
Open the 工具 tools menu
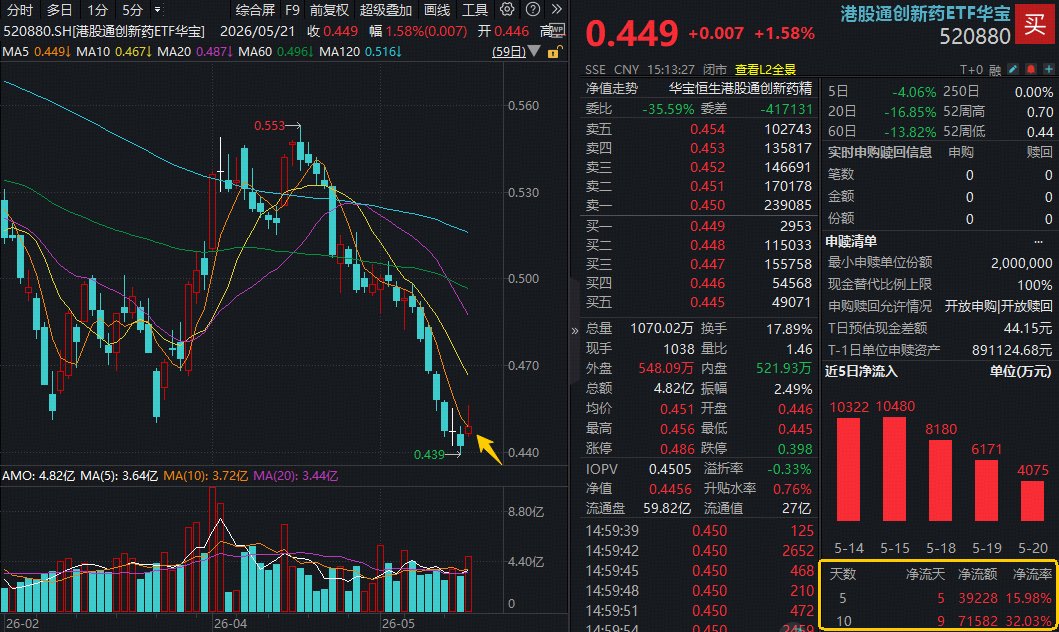[x=475, y=10]
